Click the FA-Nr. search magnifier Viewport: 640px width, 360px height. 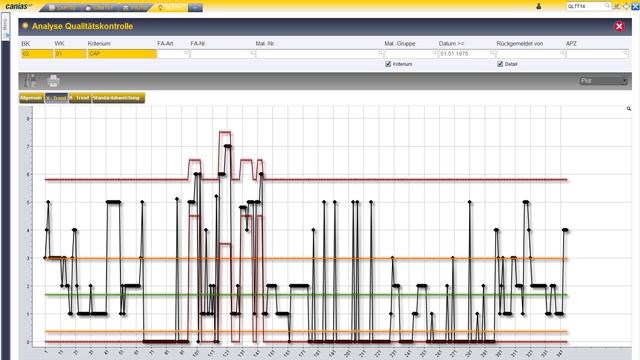(x=252, y=53)
